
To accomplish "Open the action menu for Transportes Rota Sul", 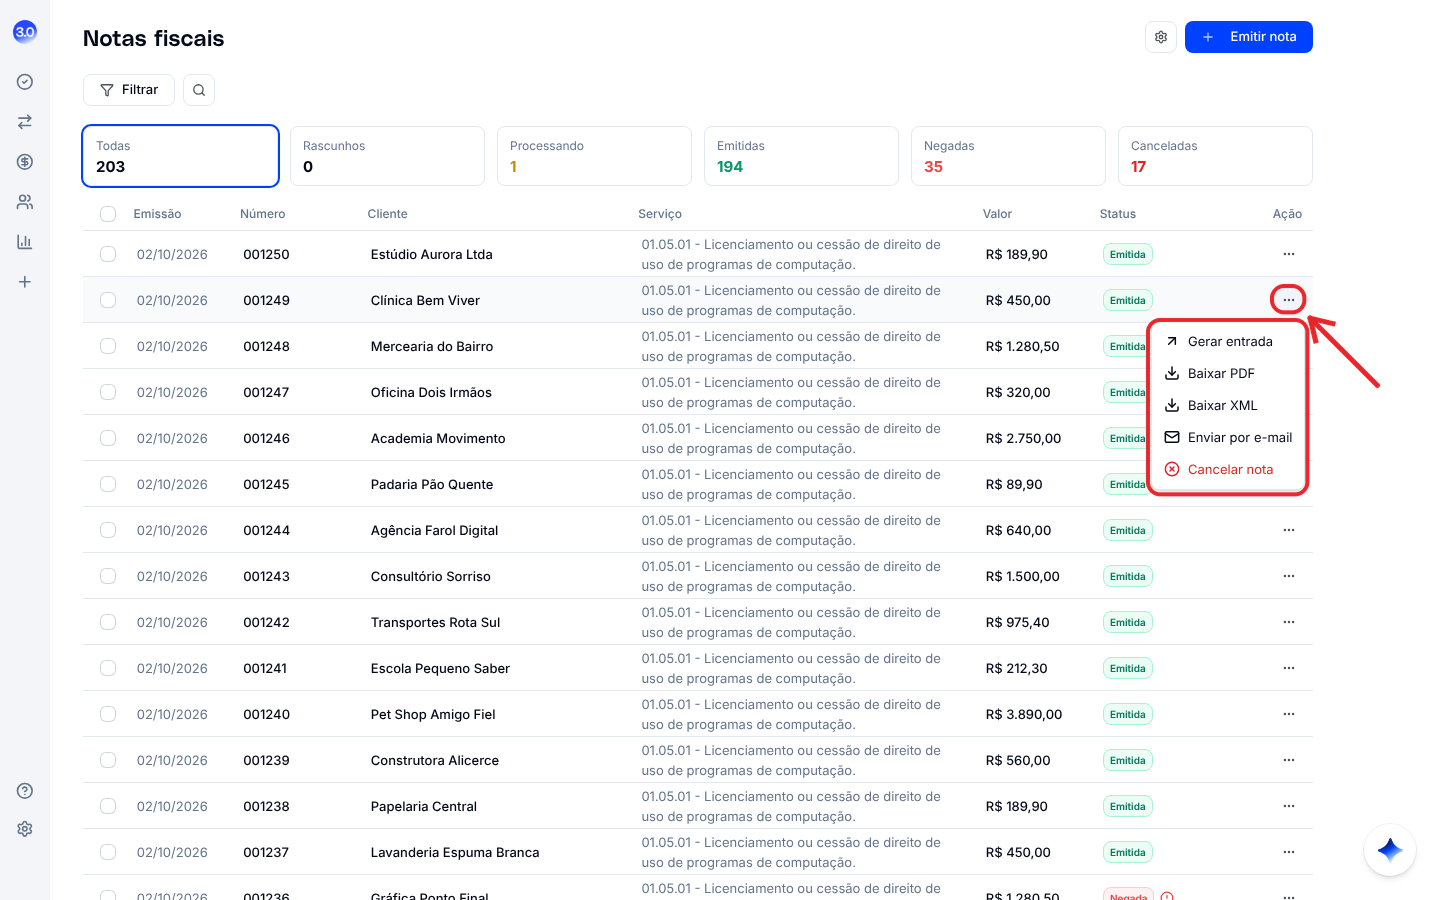I will point(1289,622).
